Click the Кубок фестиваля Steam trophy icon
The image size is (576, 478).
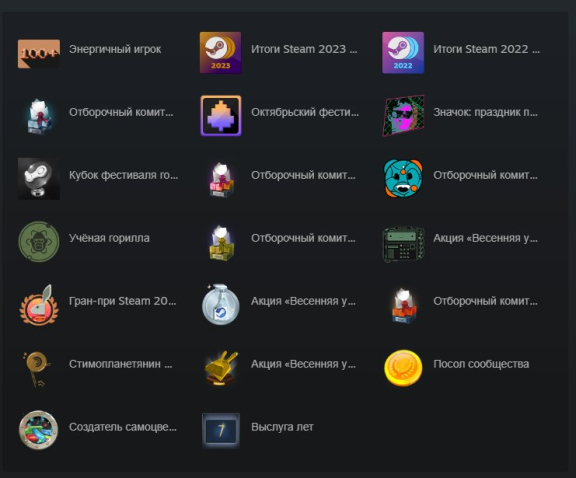[39, 179]
